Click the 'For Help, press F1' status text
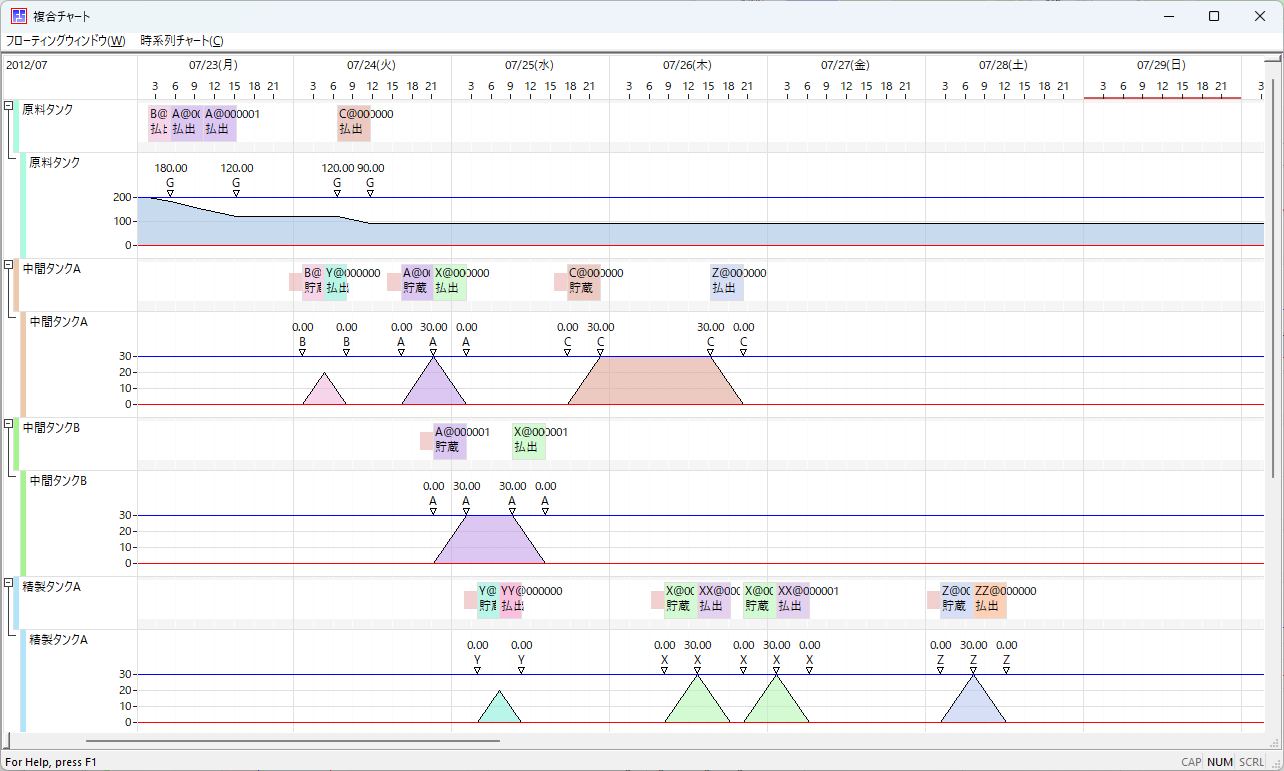1284x771 pixels. [x=51, y=762]
